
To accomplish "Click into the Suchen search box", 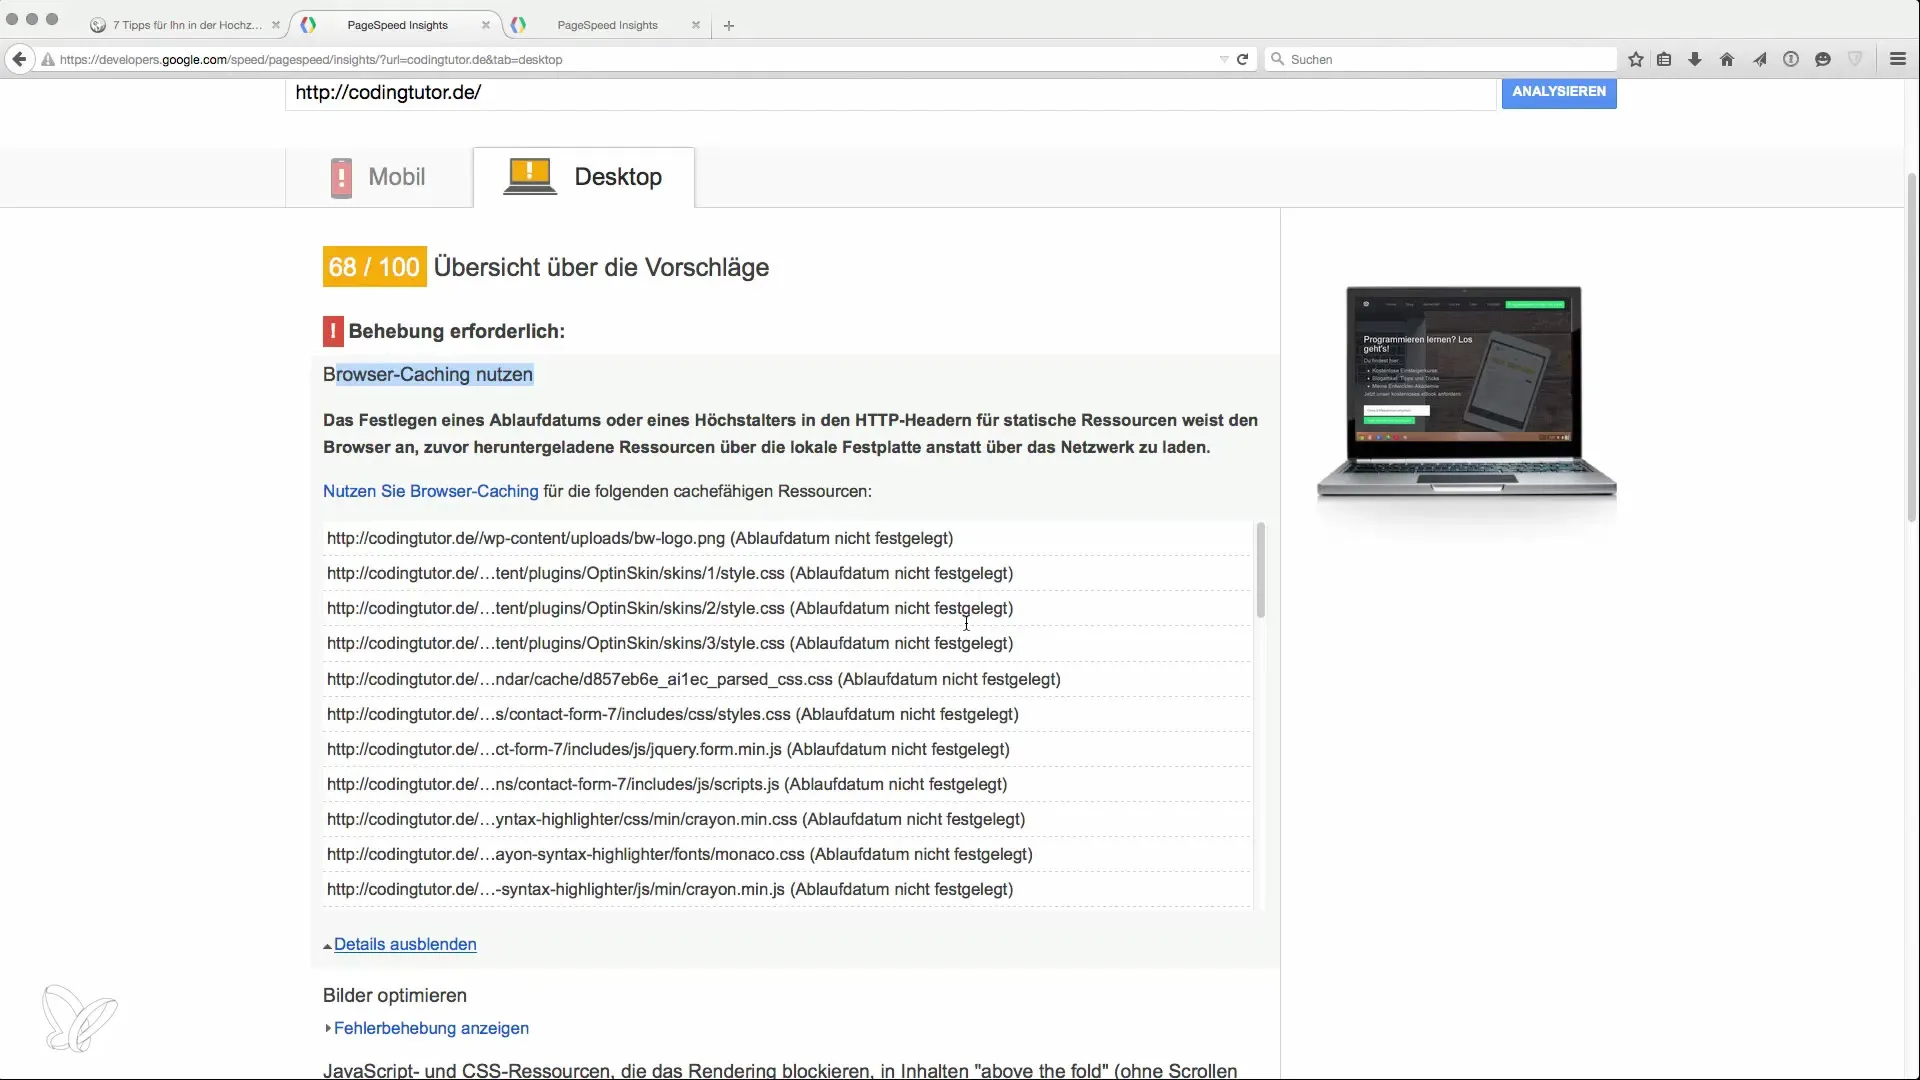I will (1440, 59).
